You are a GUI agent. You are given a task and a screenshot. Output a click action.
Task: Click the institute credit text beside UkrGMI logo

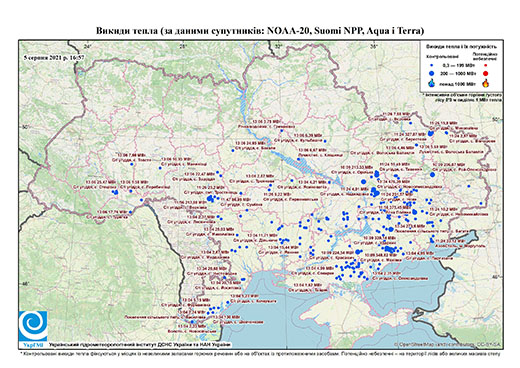[140, 344]
